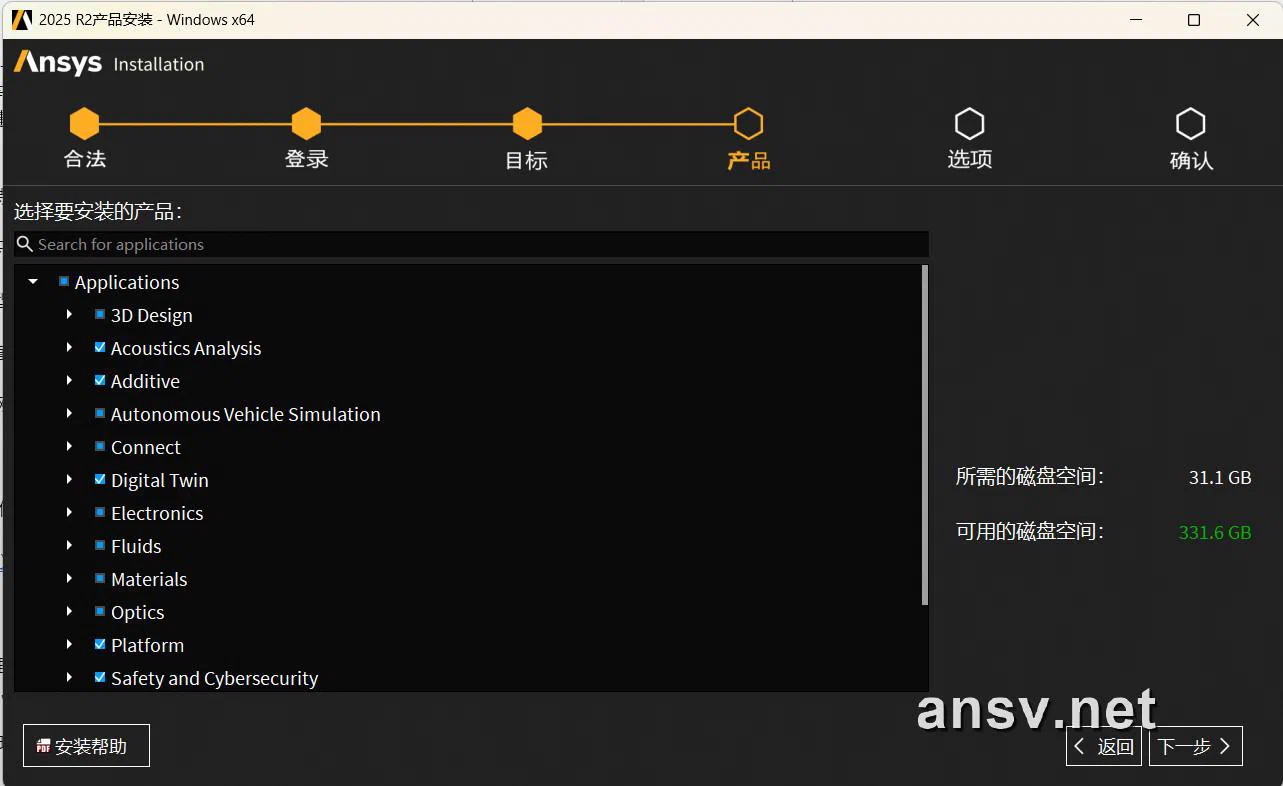Viewport: 1283px width, 786px height.
Task: Select the 3D Design tree label
Action: 152,315
